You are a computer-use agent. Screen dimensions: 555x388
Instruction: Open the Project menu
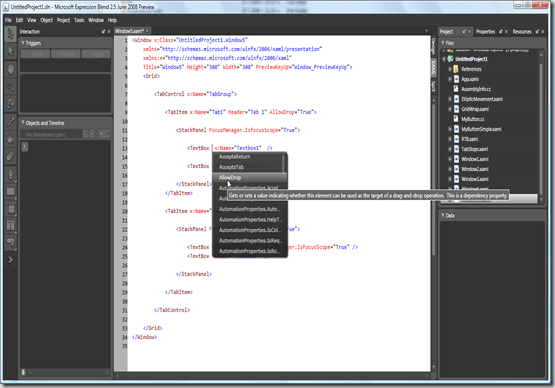[63, 20]
